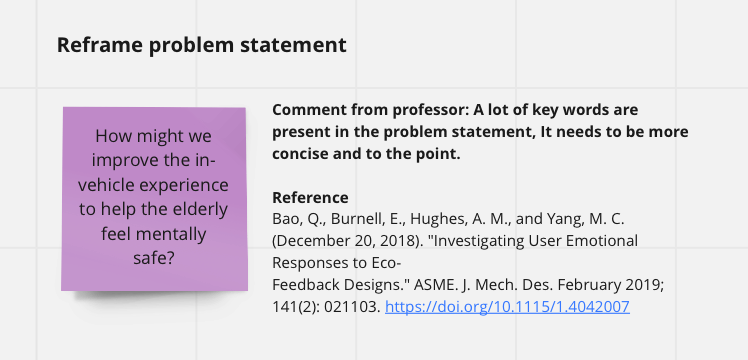
Task: Click the 'Bao, Q., Burnell, E.' author line
Action: tap(448, 219)
